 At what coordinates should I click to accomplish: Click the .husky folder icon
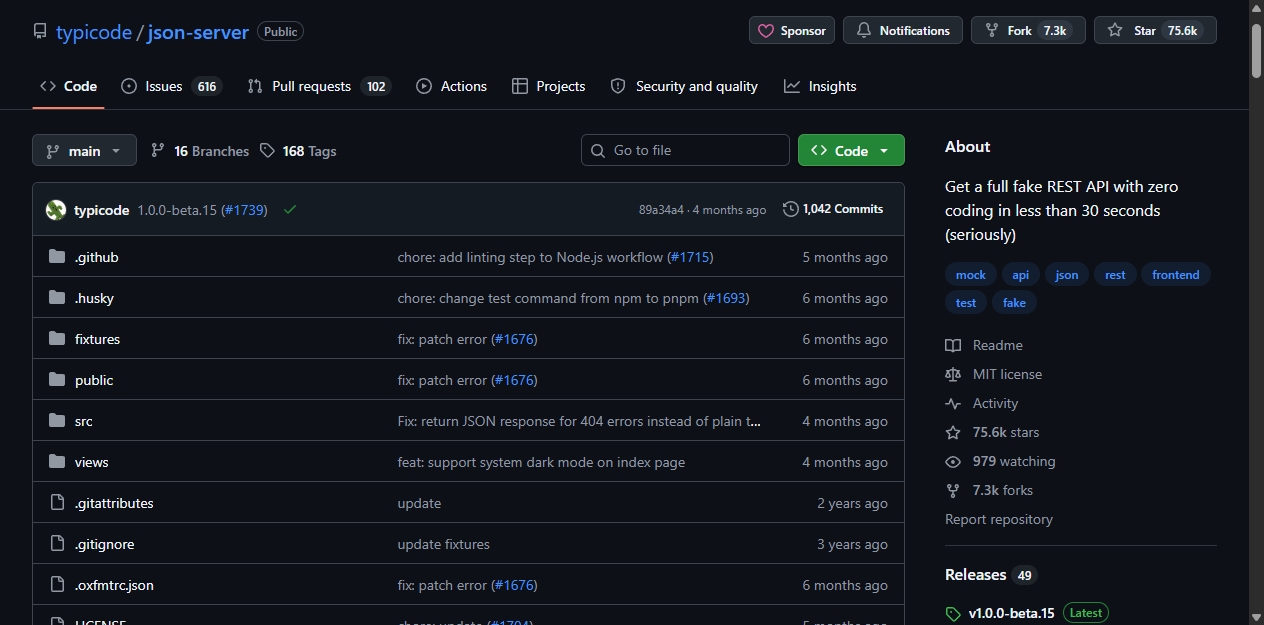57,298
